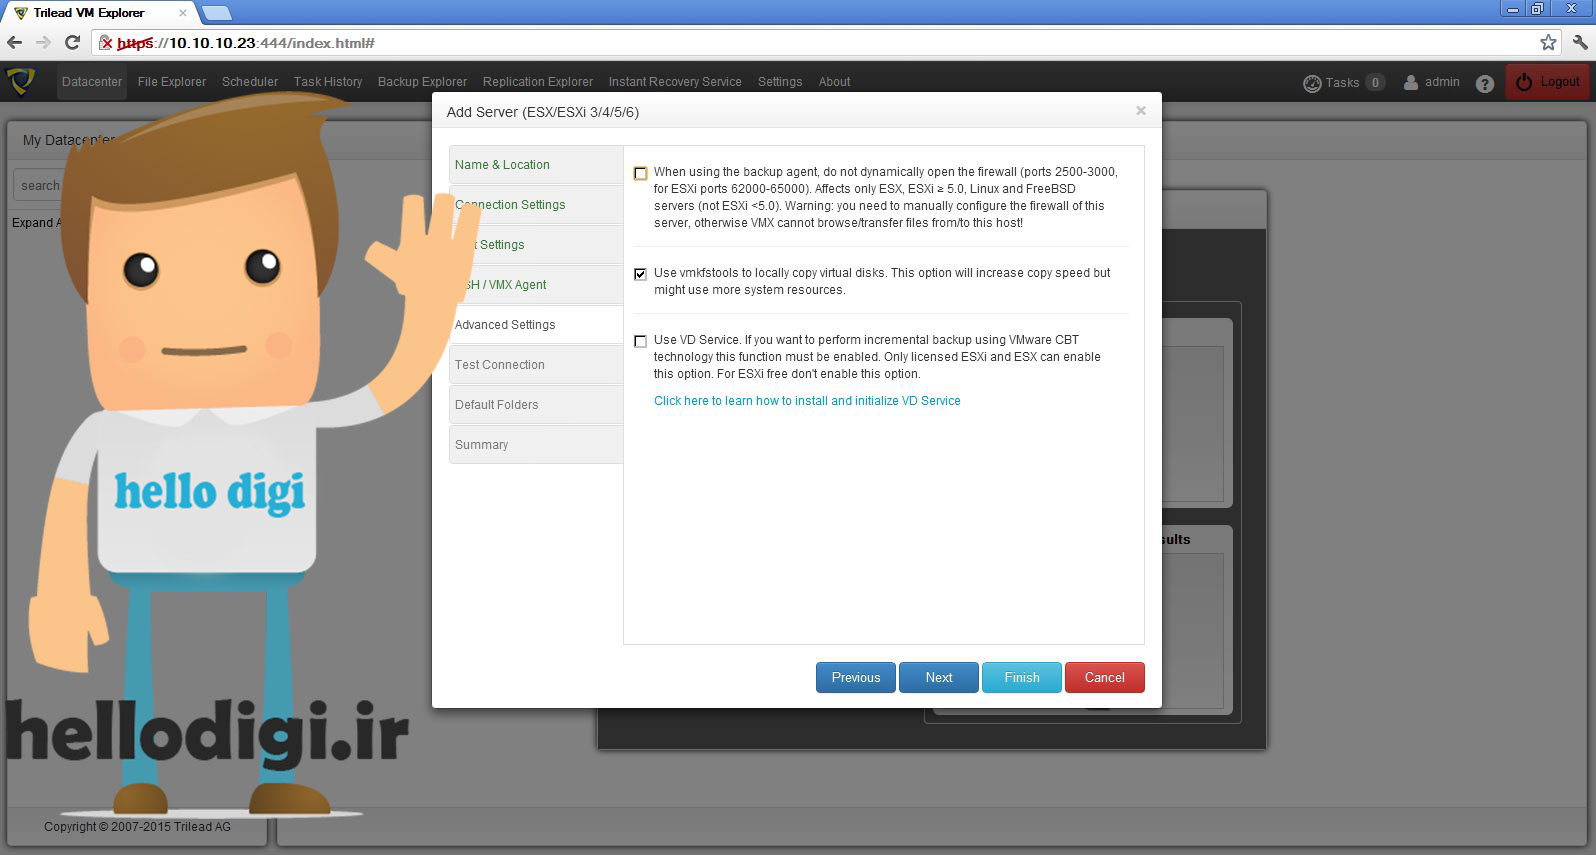Switch to the Connection Settings step
The width and height of the screenshot is (1596, 855).
tap(536, 205)
